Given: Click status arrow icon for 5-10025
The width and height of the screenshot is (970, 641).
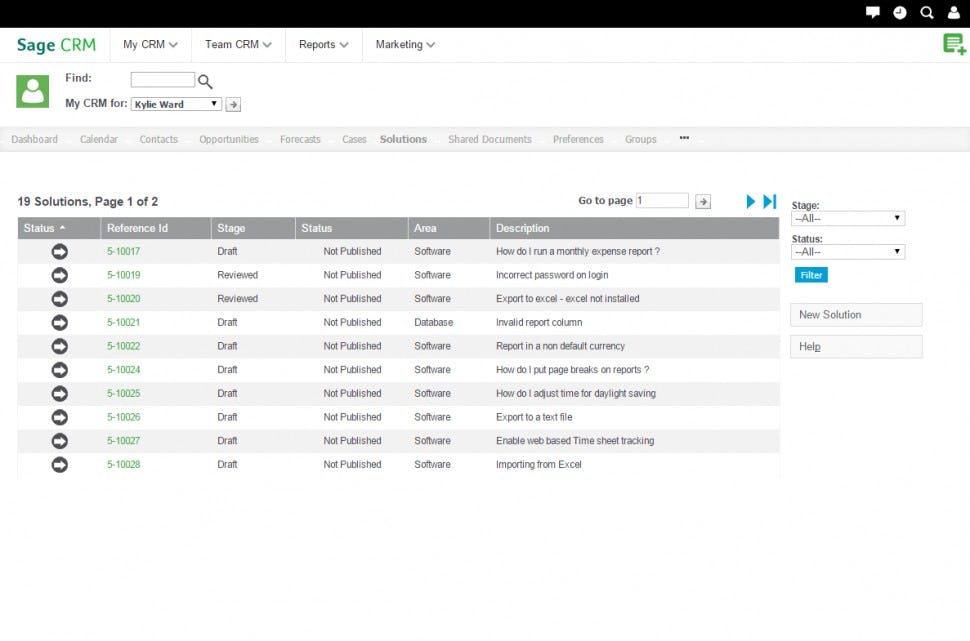Looking at the screenshot, I should coord(59,394).
